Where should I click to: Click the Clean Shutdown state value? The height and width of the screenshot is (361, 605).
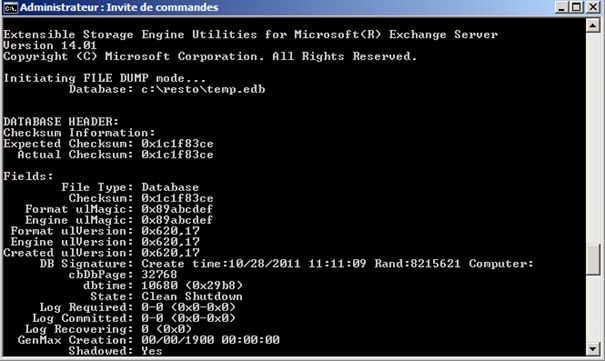tap(192, 297)
